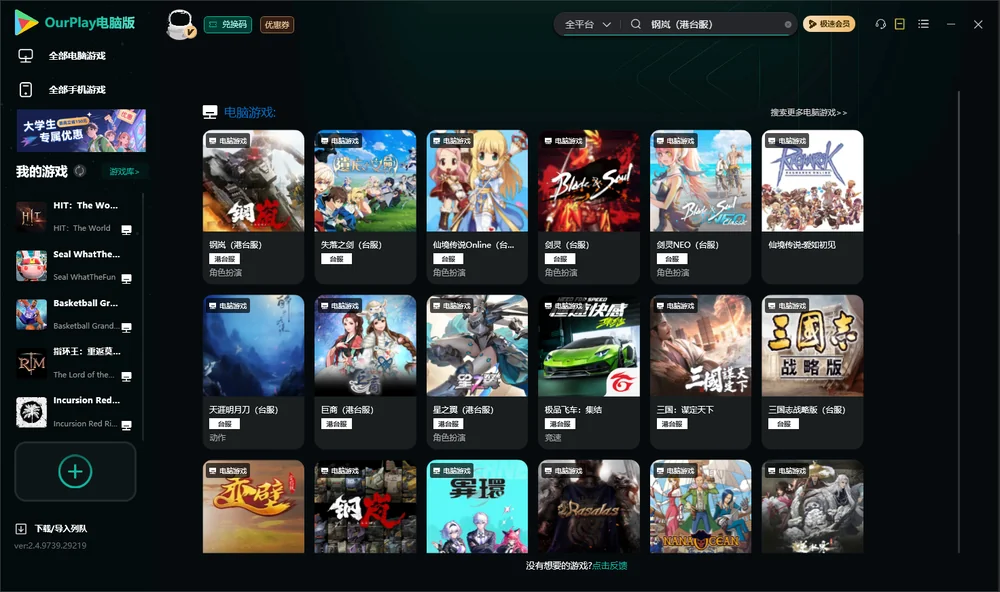Select 全部手机游戏 in the sidebar
The height and width of the screenshot is (592, 1000).
[77, 90]
